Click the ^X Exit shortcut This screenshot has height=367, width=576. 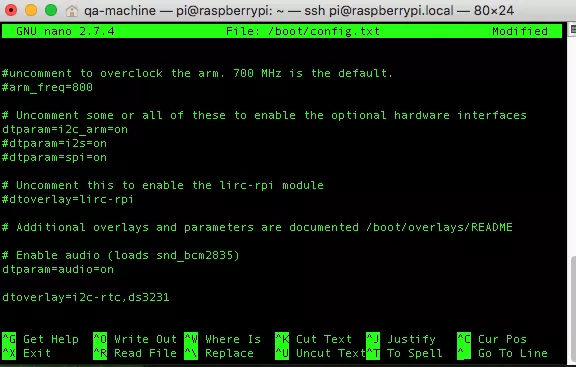pos(26,353)
